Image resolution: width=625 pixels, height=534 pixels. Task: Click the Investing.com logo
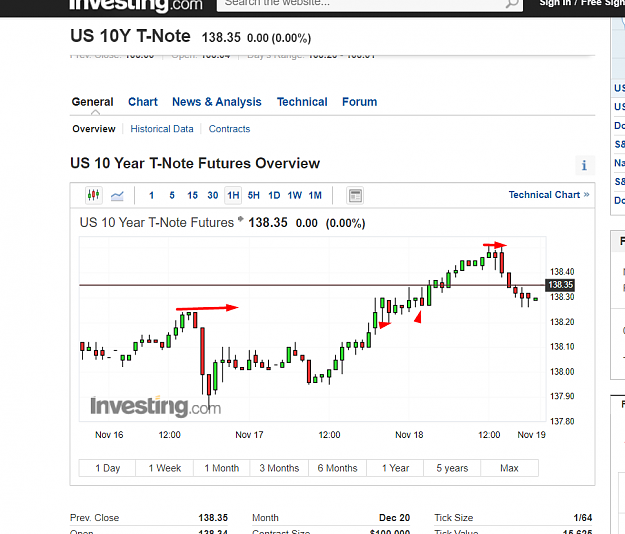[136, 5]
